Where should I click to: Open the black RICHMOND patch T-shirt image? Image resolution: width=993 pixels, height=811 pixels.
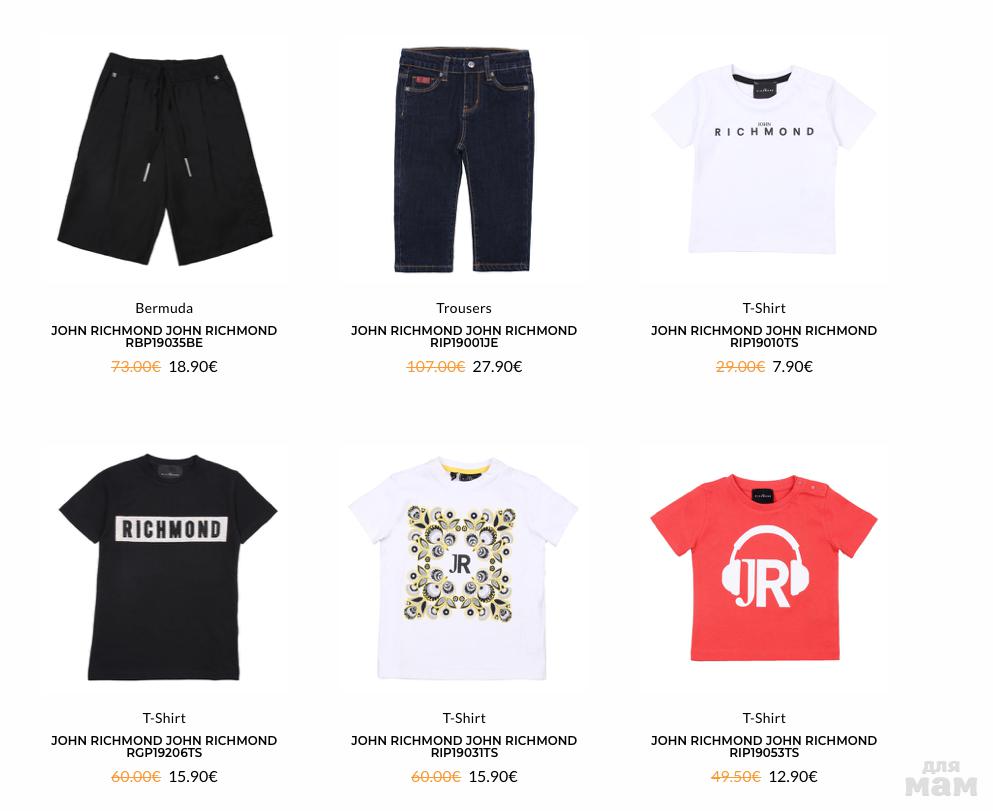[167, 567]
